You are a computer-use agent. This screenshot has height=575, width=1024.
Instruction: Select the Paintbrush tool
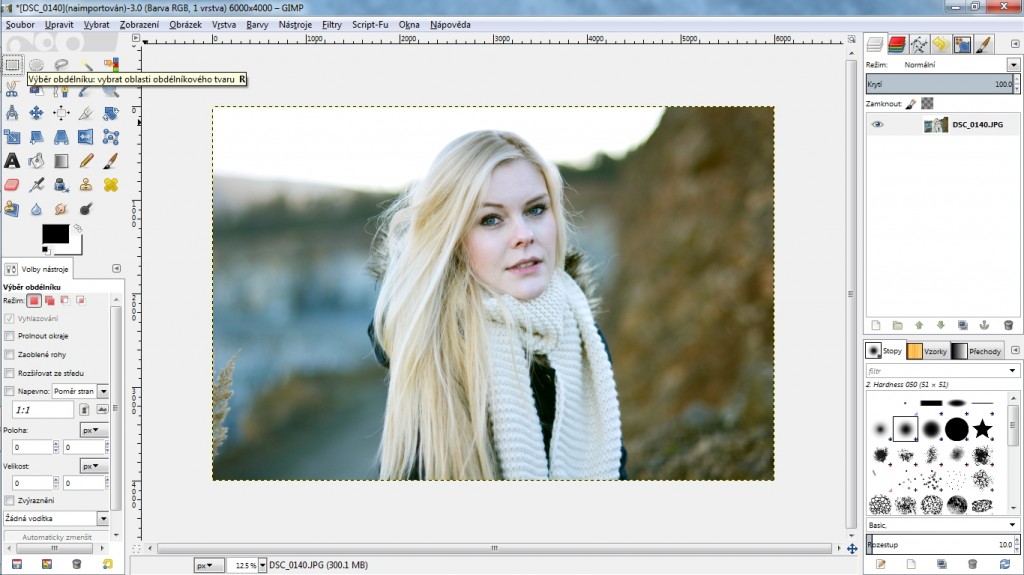tap(111, 161)
